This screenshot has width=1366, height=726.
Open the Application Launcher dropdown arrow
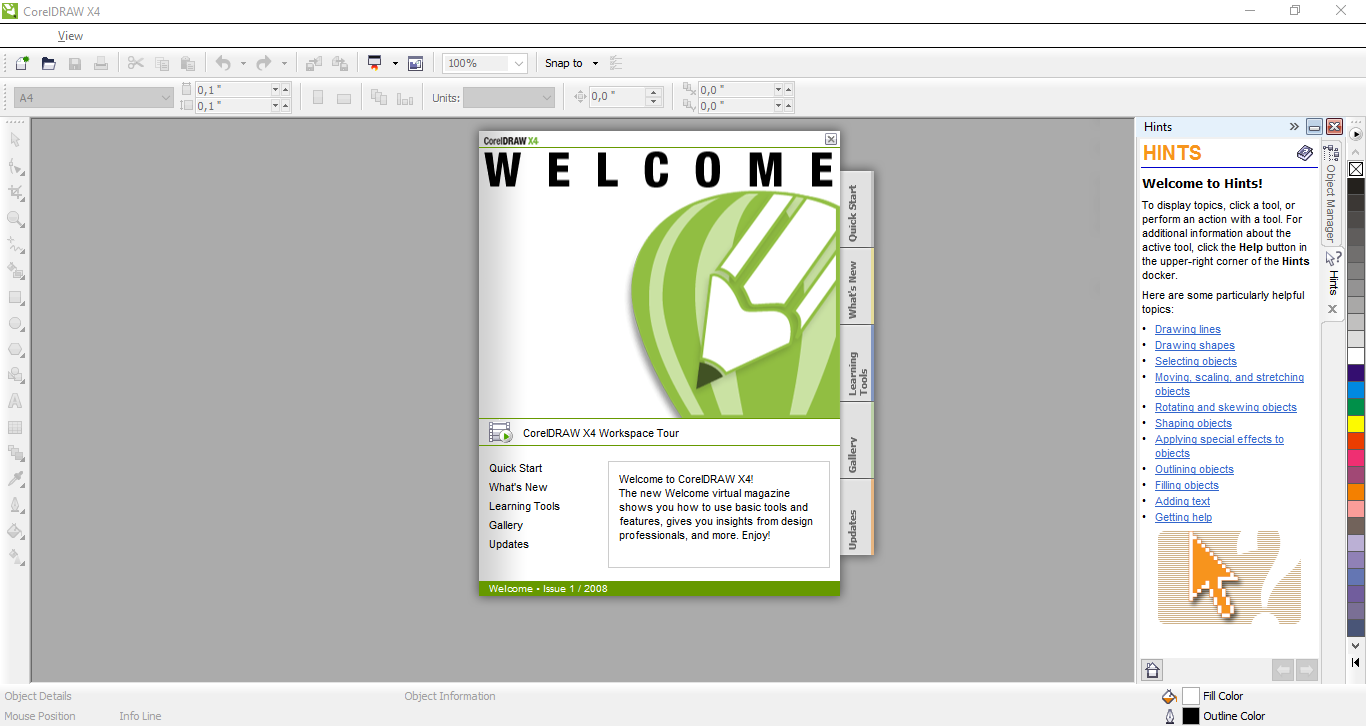tap(395, 63)
